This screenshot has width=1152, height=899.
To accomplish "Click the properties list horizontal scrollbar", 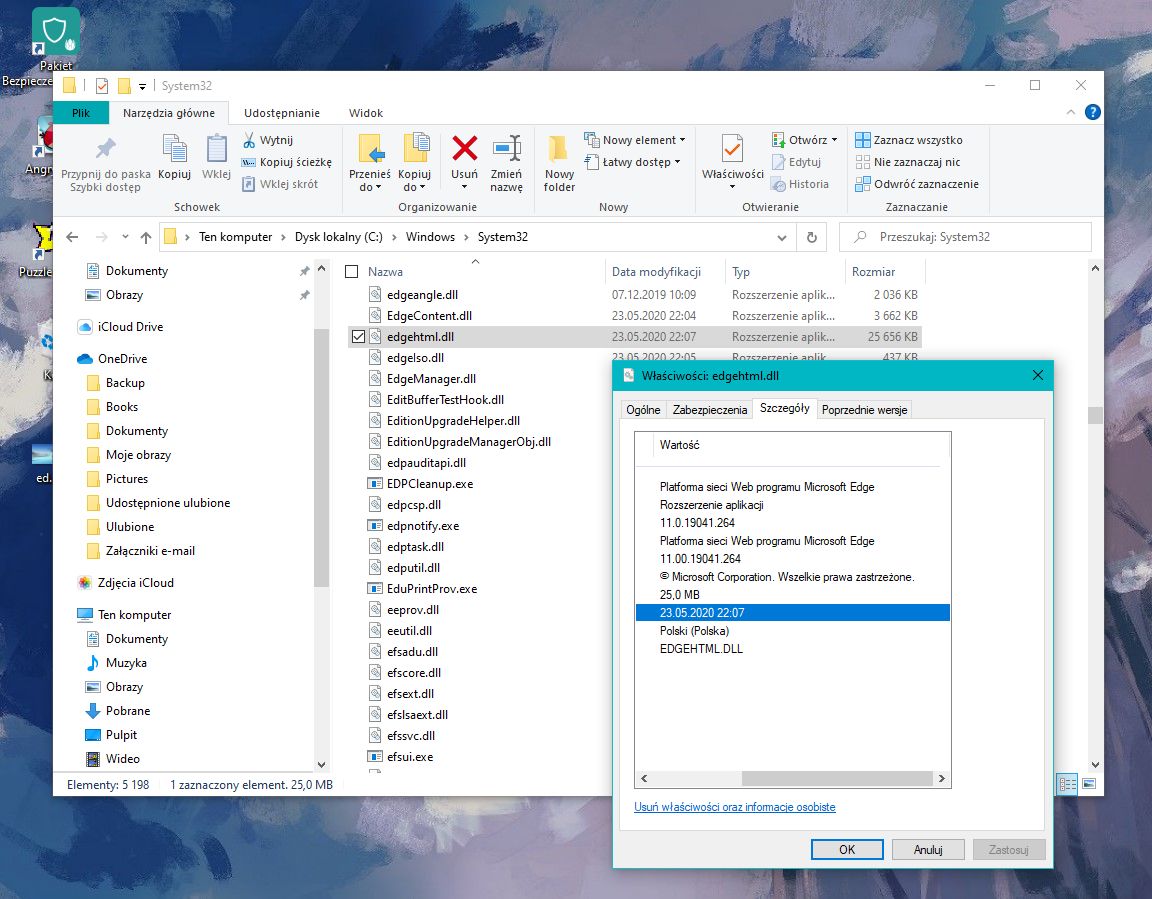I will [x=836, y=779].
